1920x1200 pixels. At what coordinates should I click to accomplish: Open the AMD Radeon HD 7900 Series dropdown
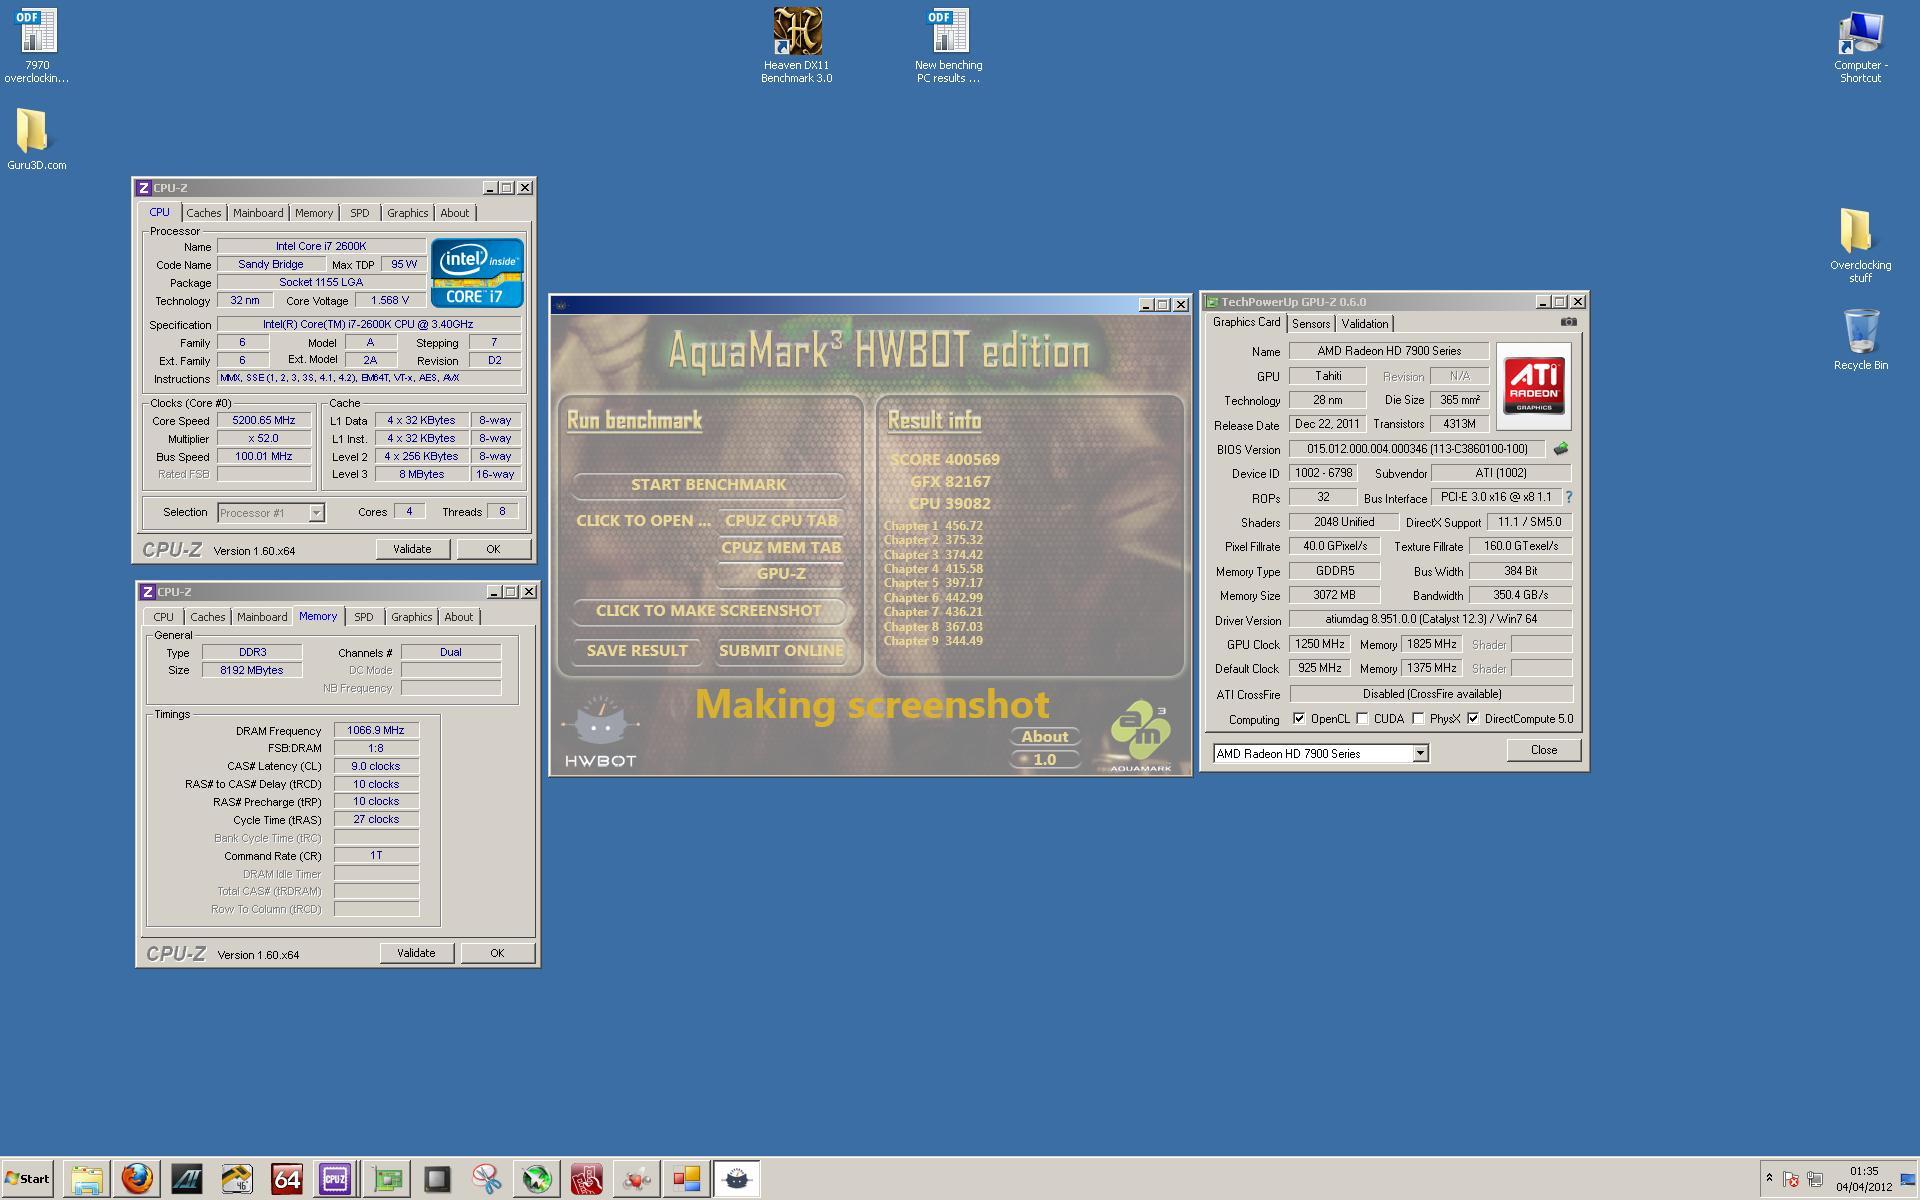pos(1419,753)
